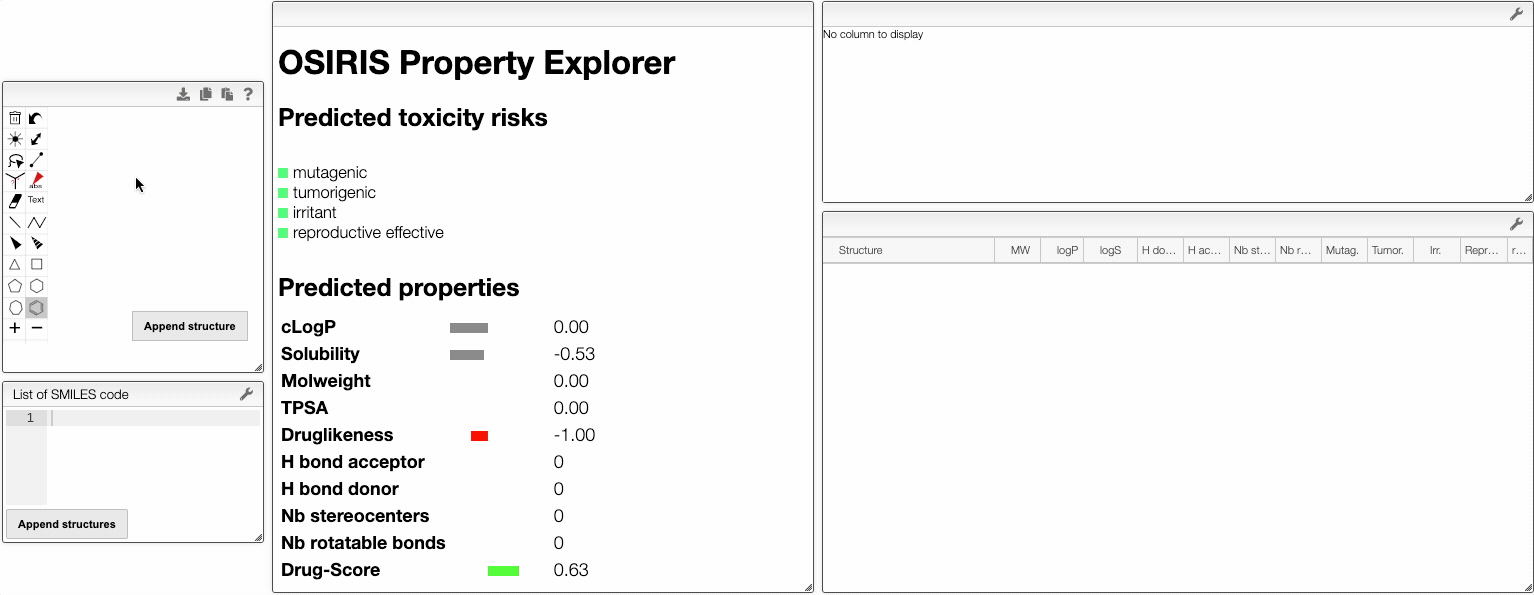
Task: Select the red 'abs' stereo flag tool
Action: coord(36,181)
